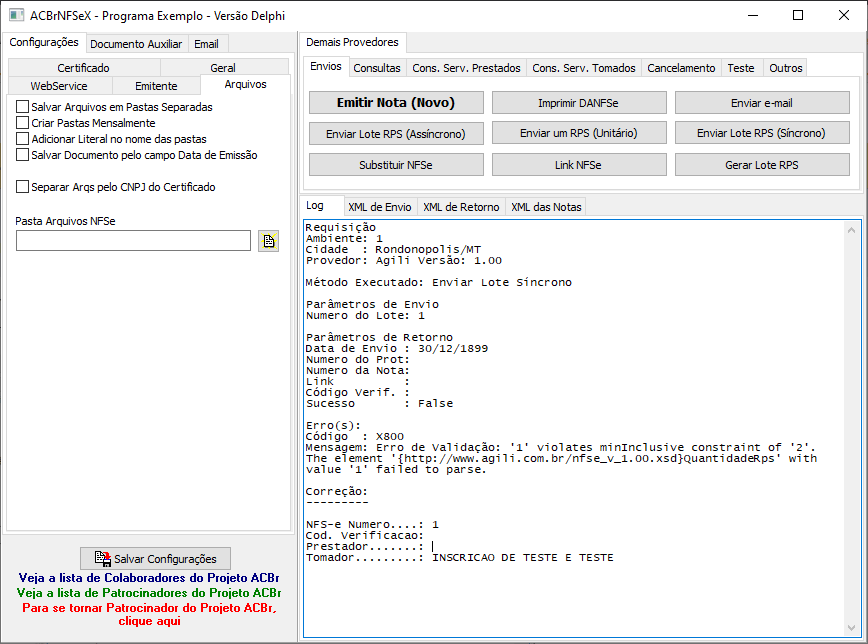The image size is (868, 644).
Task: Select the Arquivos tab
Action: coord(245,84)
